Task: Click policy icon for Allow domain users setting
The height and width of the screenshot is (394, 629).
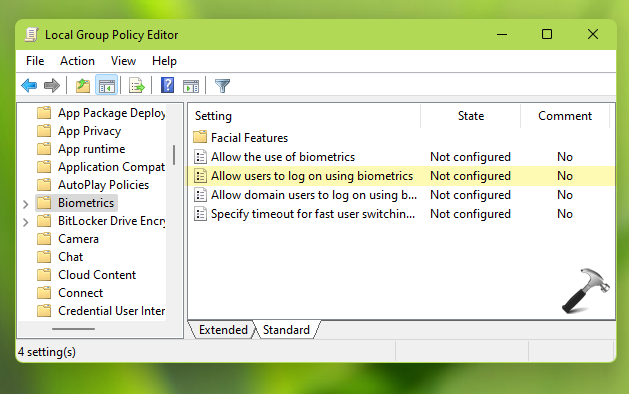Action: [x=200, y=195]
